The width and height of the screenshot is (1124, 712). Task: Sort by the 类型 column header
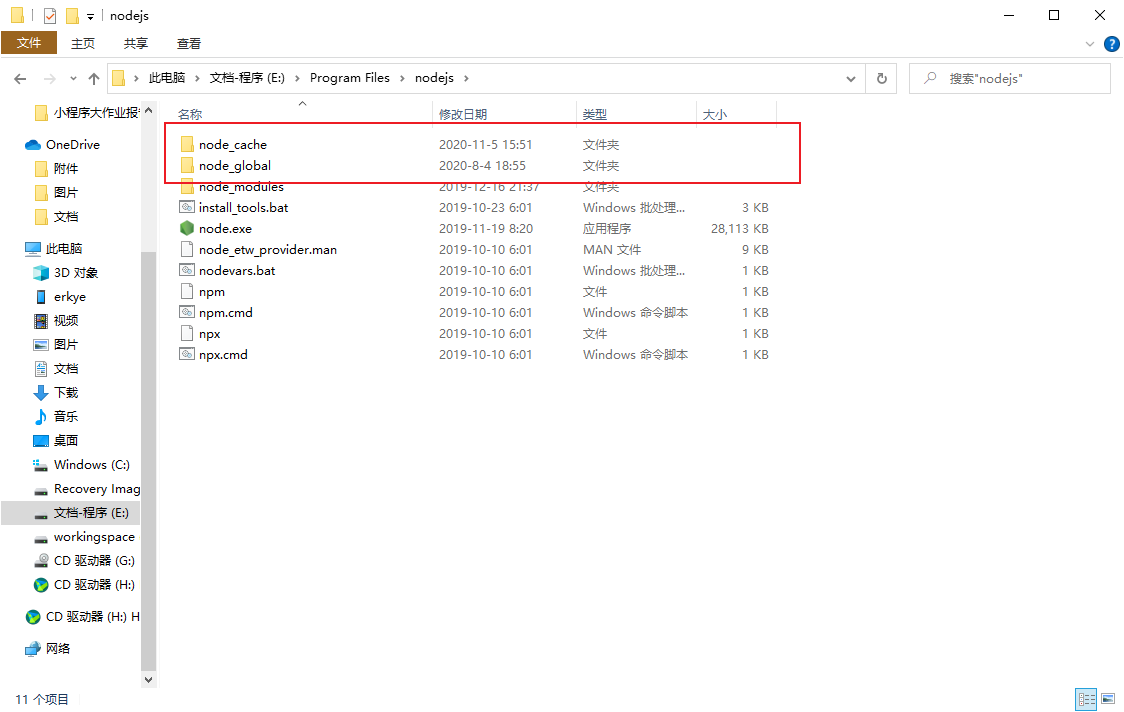point(594,114)
